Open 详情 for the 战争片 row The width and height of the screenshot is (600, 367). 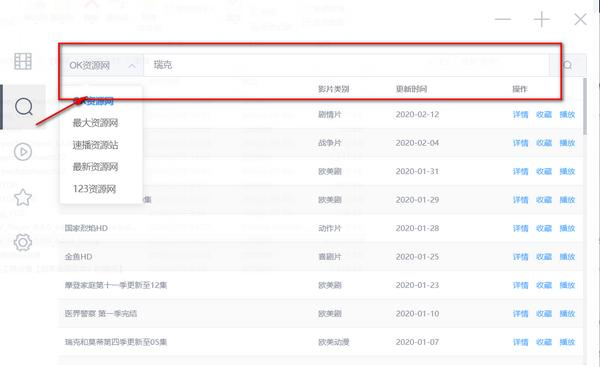point(520,143)
